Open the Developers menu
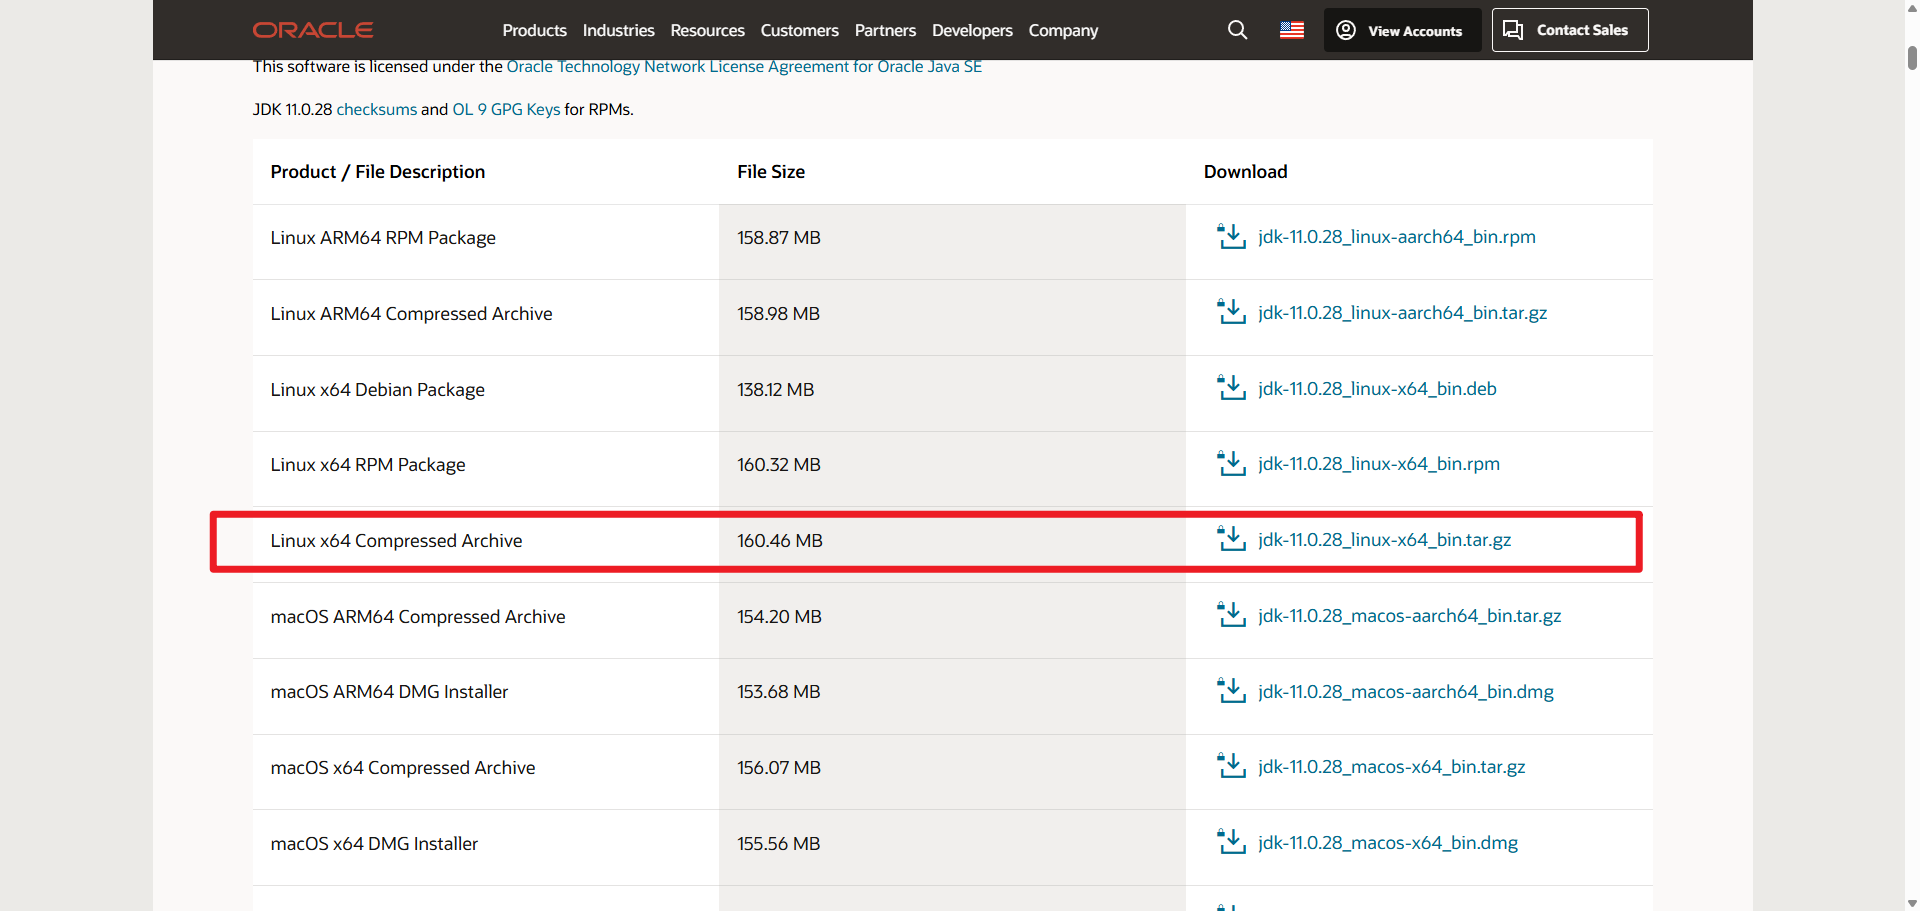Image resolution: width=1920 pixels, height=911 pixels. [972, 31]
